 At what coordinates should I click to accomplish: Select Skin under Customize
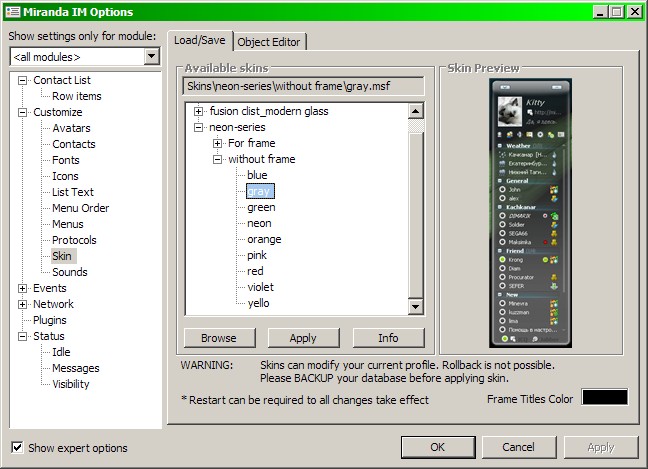62,256
